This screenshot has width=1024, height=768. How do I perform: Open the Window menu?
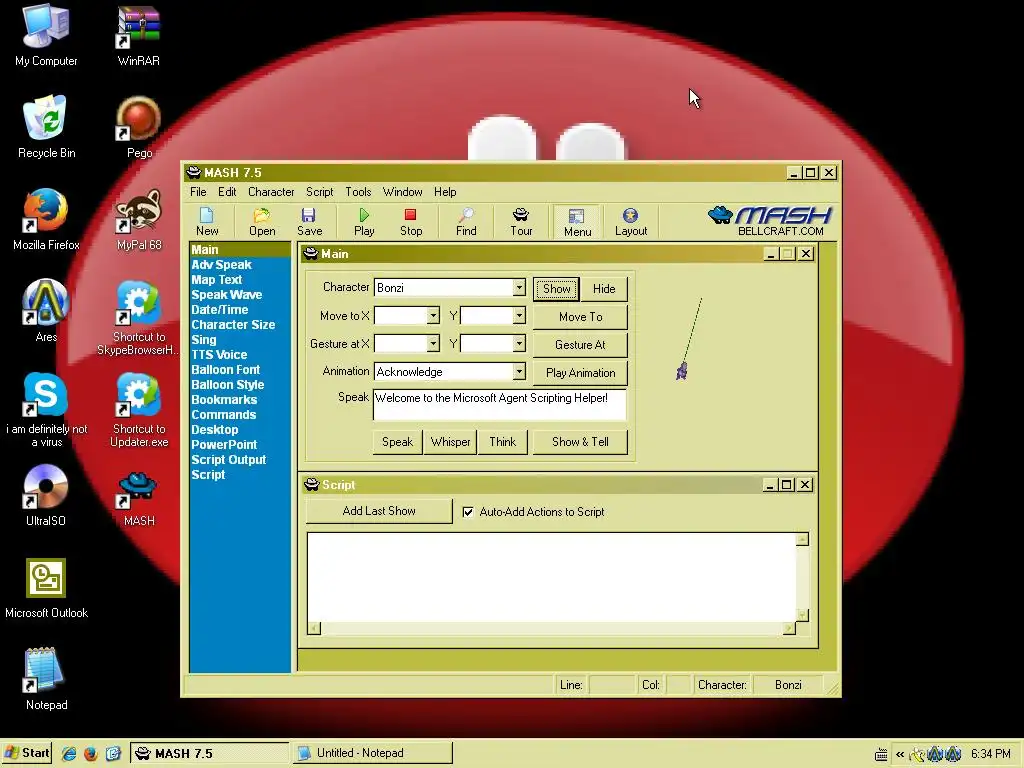click(402, 192)
